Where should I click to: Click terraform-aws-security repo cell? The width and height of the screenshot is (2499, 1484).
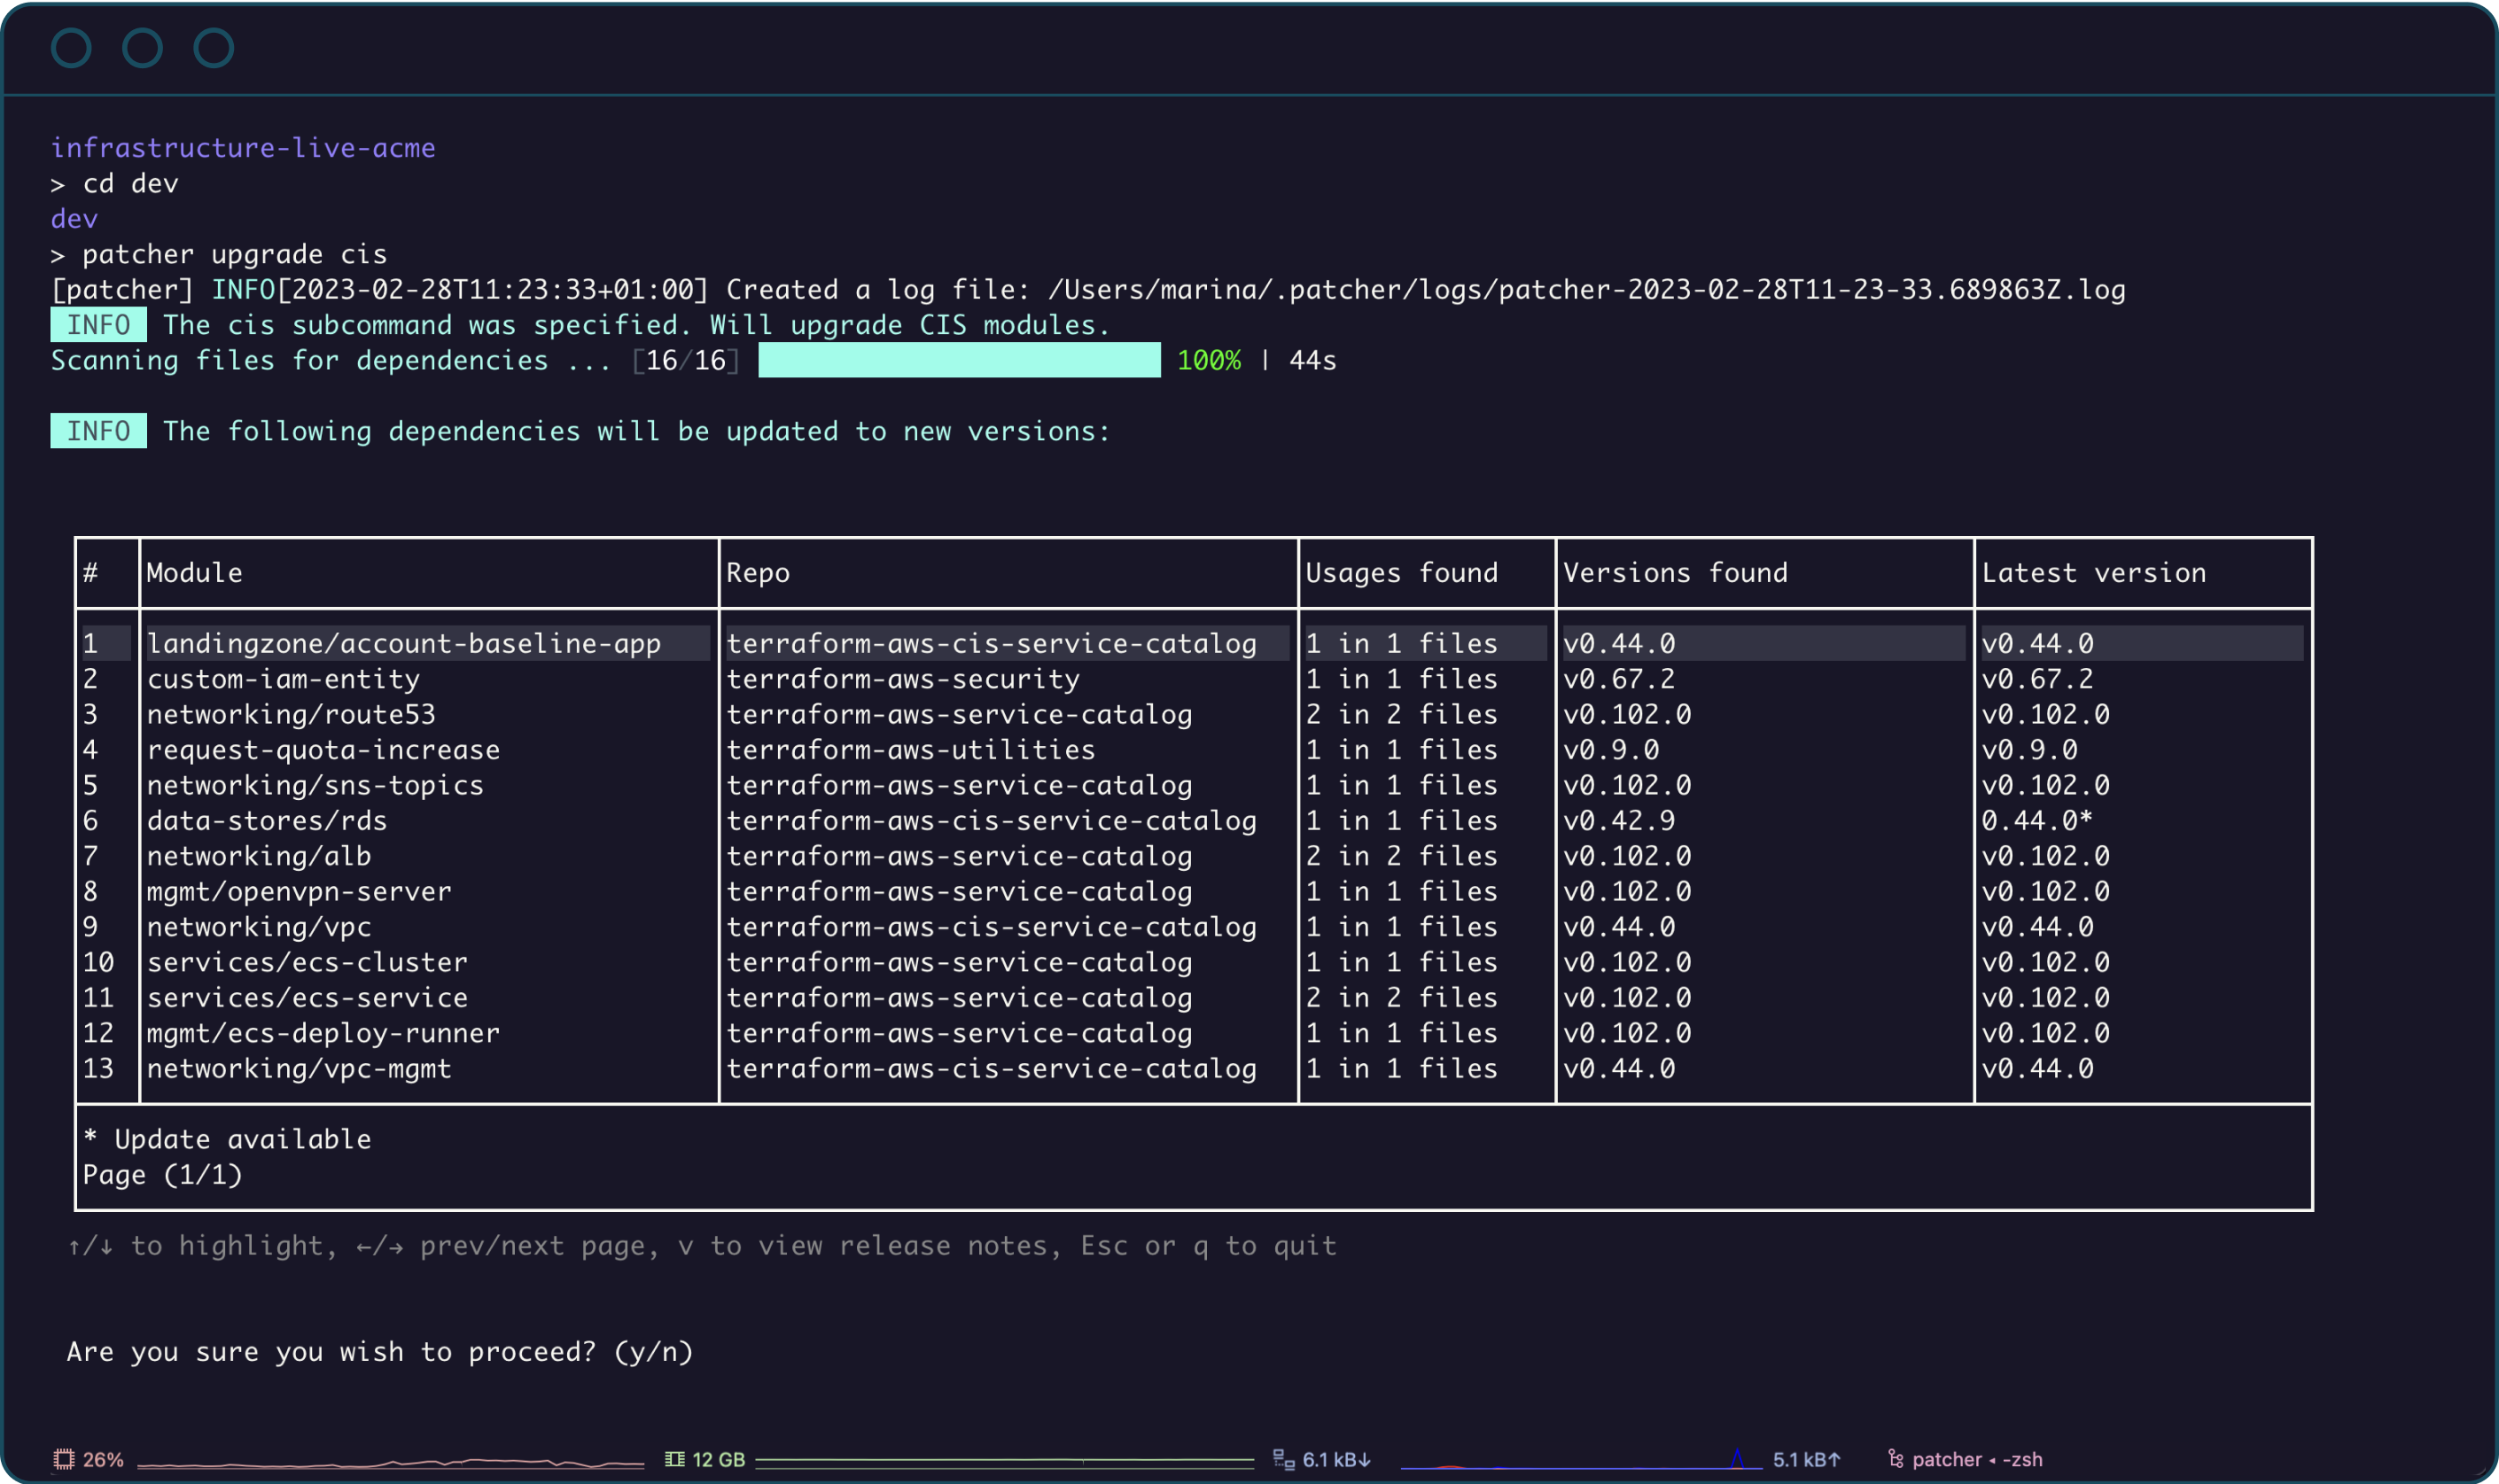[x=903, y=679]
